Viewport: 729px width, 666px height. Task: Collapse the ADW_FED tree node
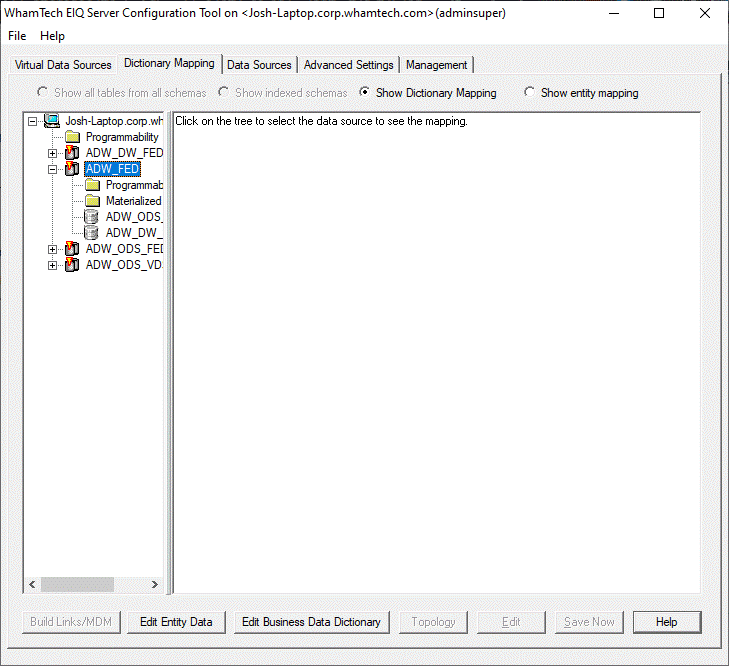(x=53, y=169)
